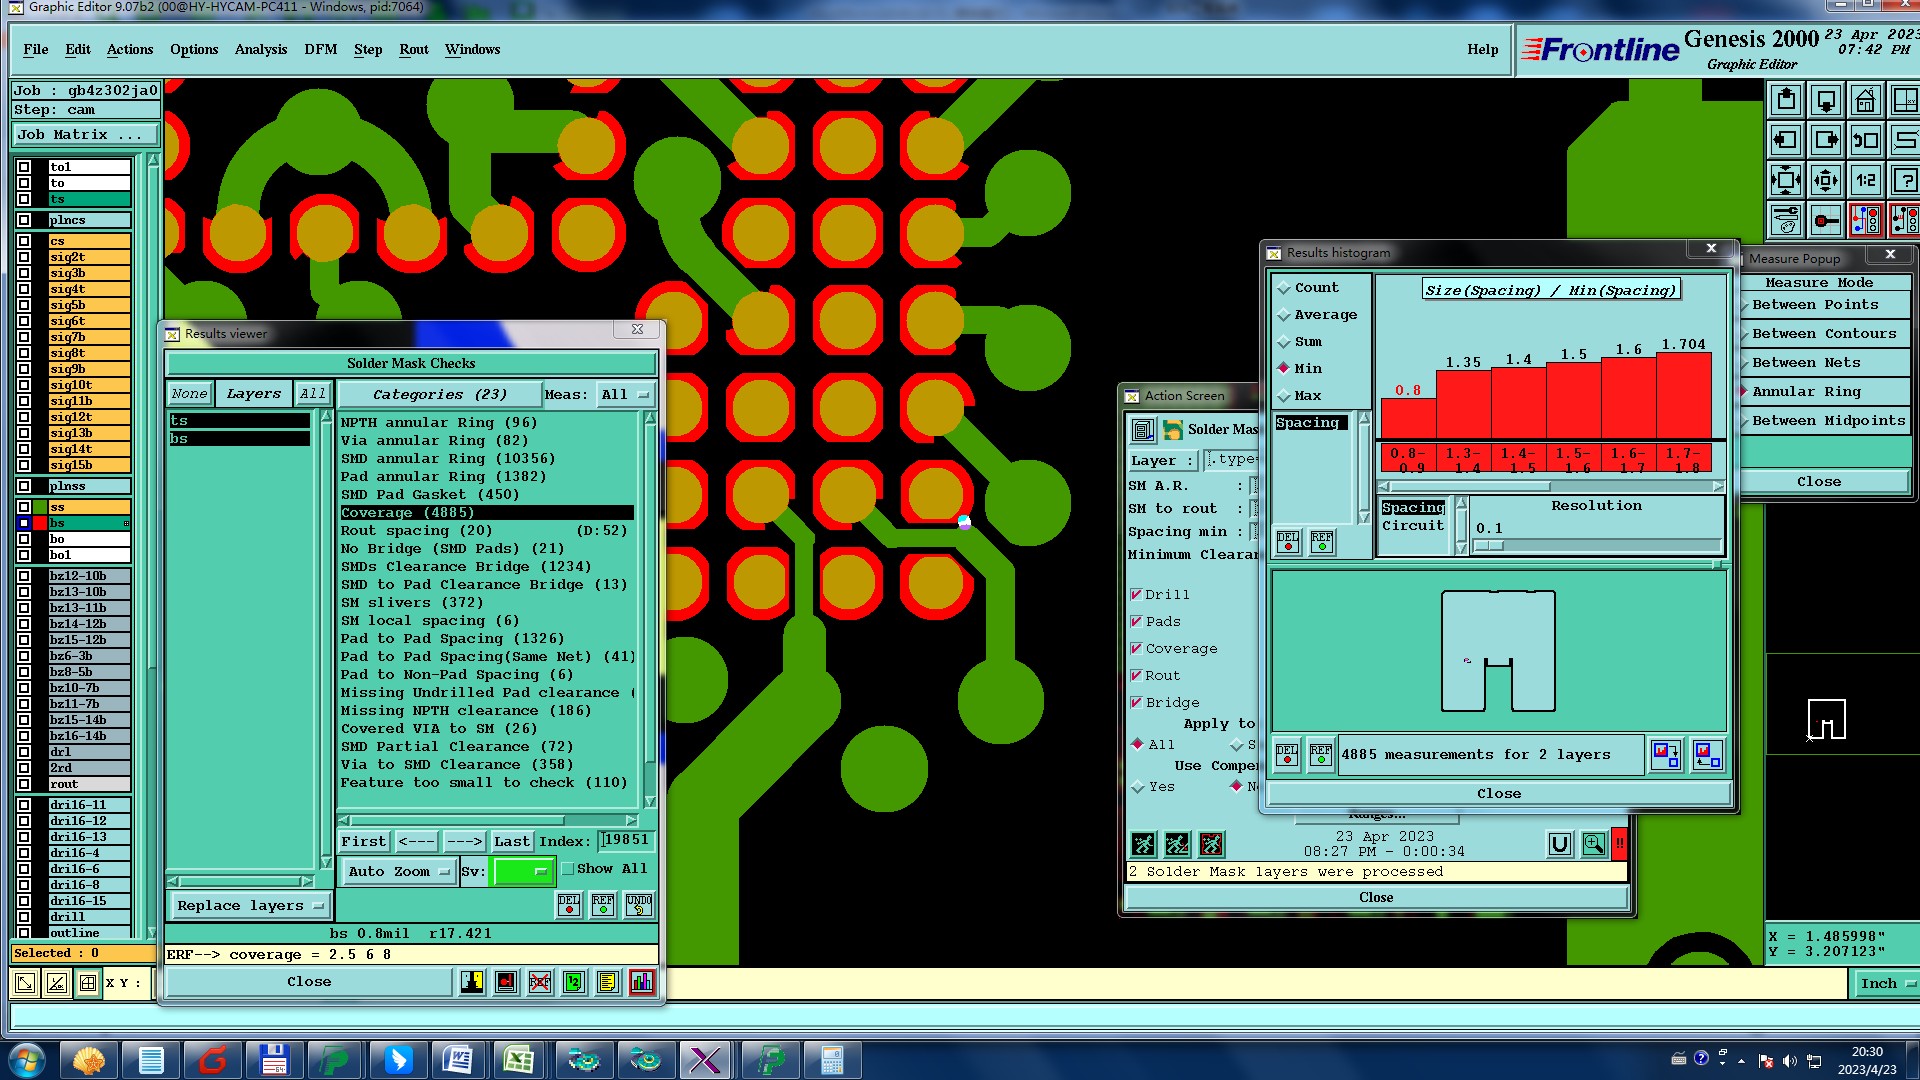This screenshot has height=1080, width=1920.
Task: Open the DFM menu
Action: point(320,49)
